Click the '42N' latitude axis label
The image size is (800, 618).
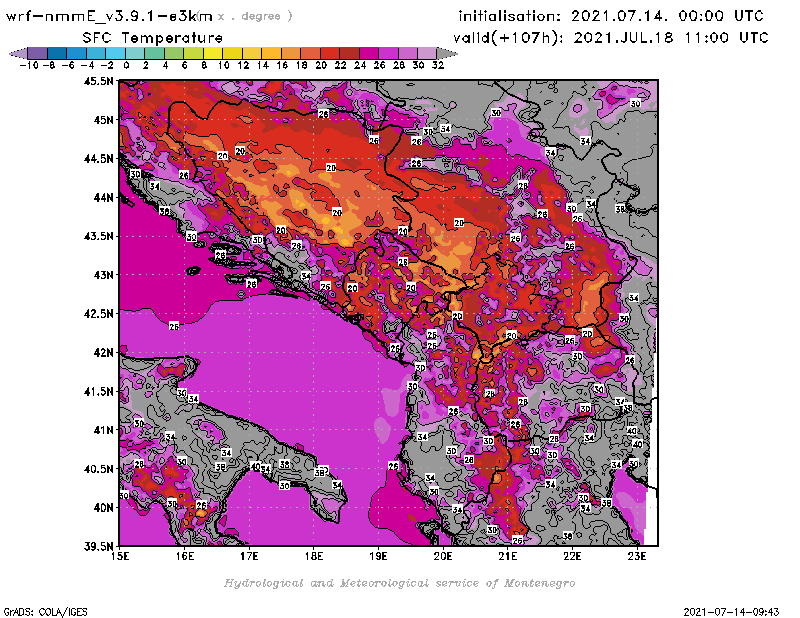pyautogui.click(x=104, y=352)
